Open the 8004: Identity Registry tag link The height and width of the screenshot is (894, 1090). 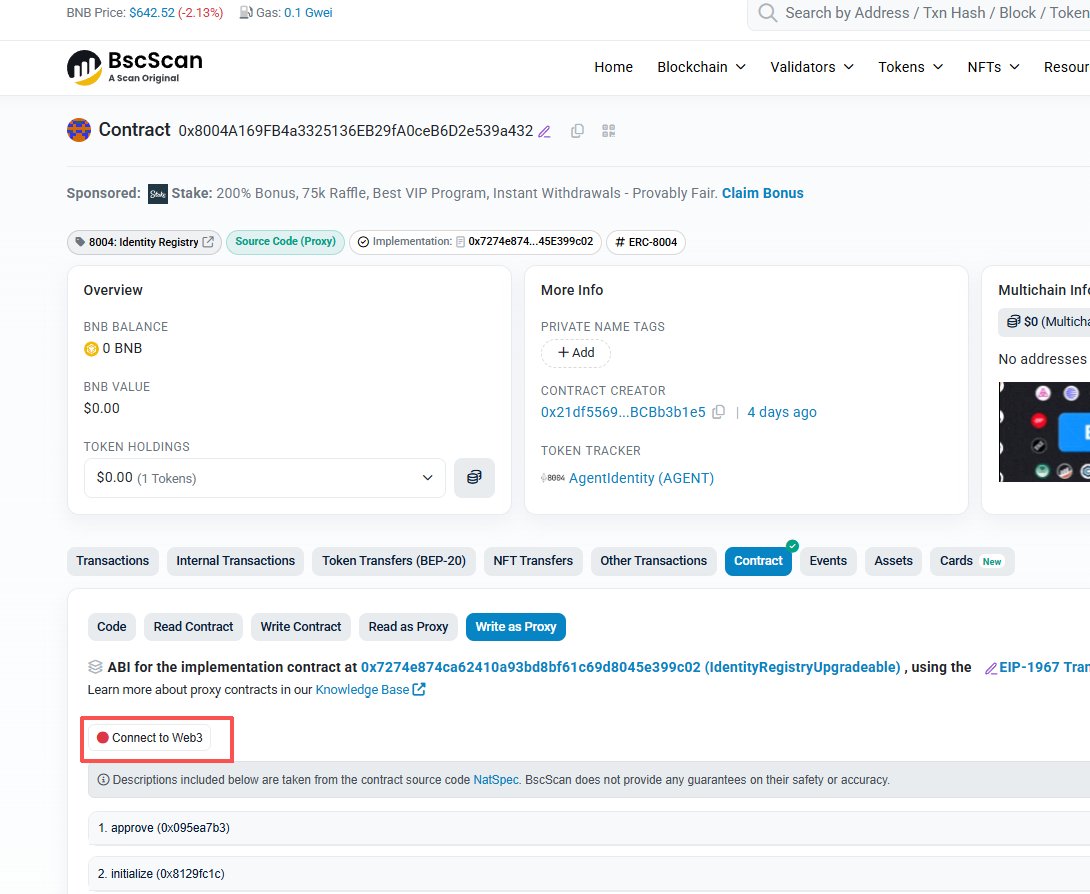pyautogui.click(x=145, y=242)
